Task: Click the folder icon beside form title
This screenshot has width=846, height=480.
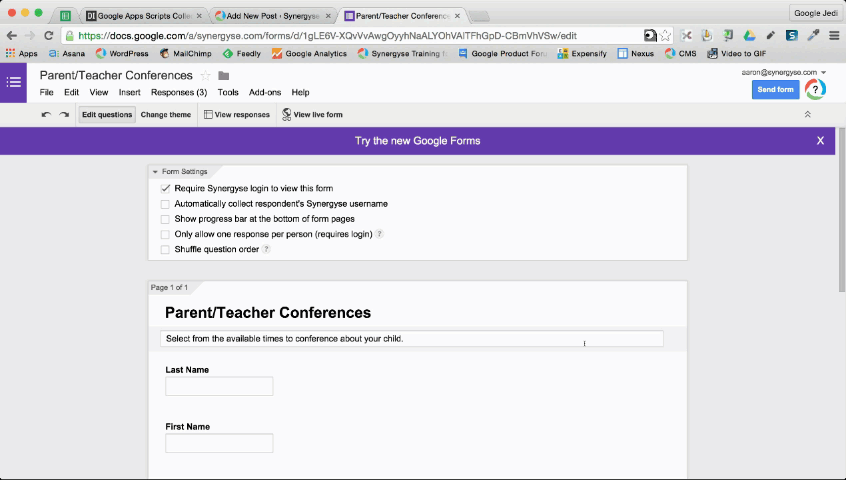Action: [223, 76]
